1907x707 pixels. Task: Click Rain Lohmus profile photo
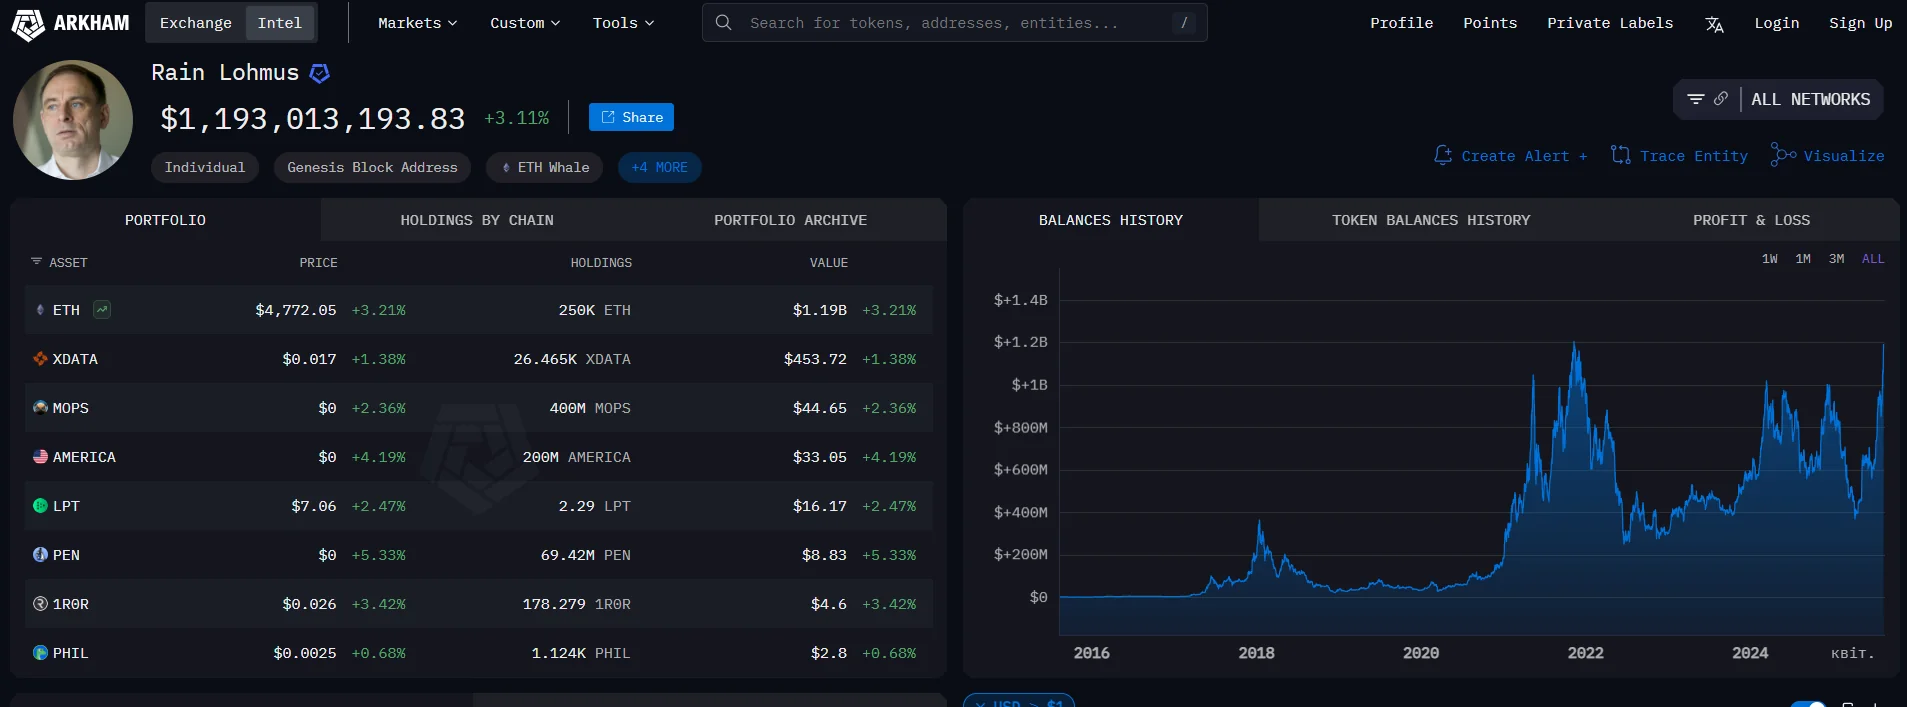coord(73,120)
